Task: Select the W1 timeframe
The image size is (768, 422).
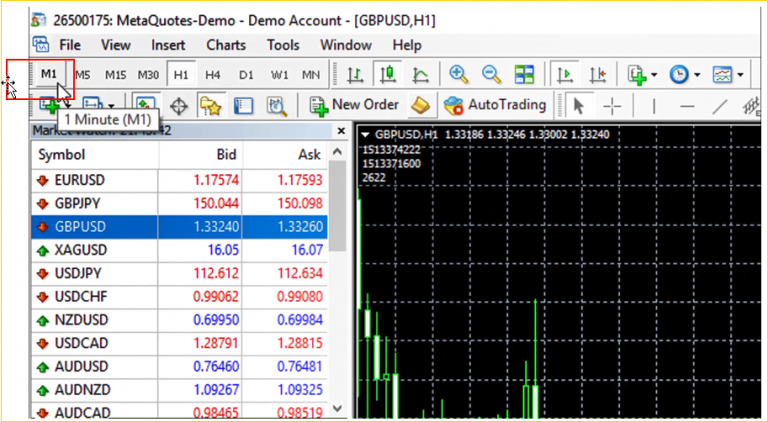Action: tap(280, 75)
